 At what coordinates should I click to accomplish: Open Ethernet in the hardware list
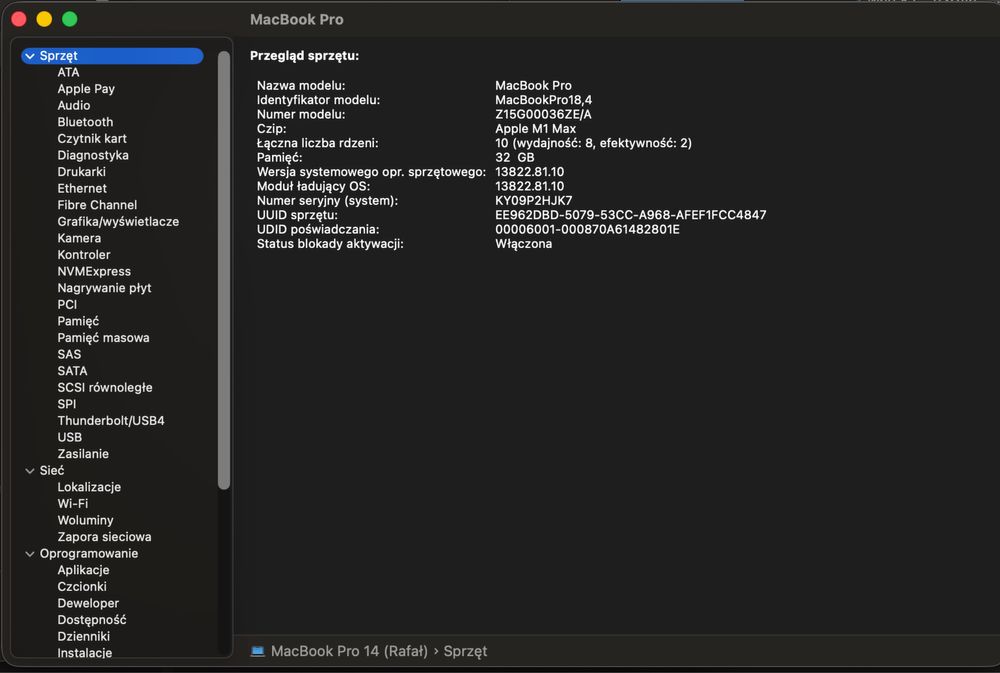point(82,188)
